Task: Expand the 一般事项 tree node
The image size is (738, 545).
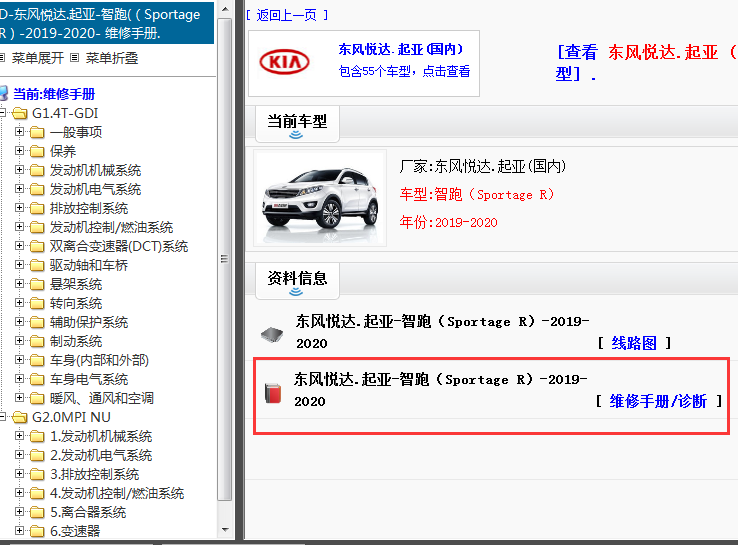Action: point(19,132)
